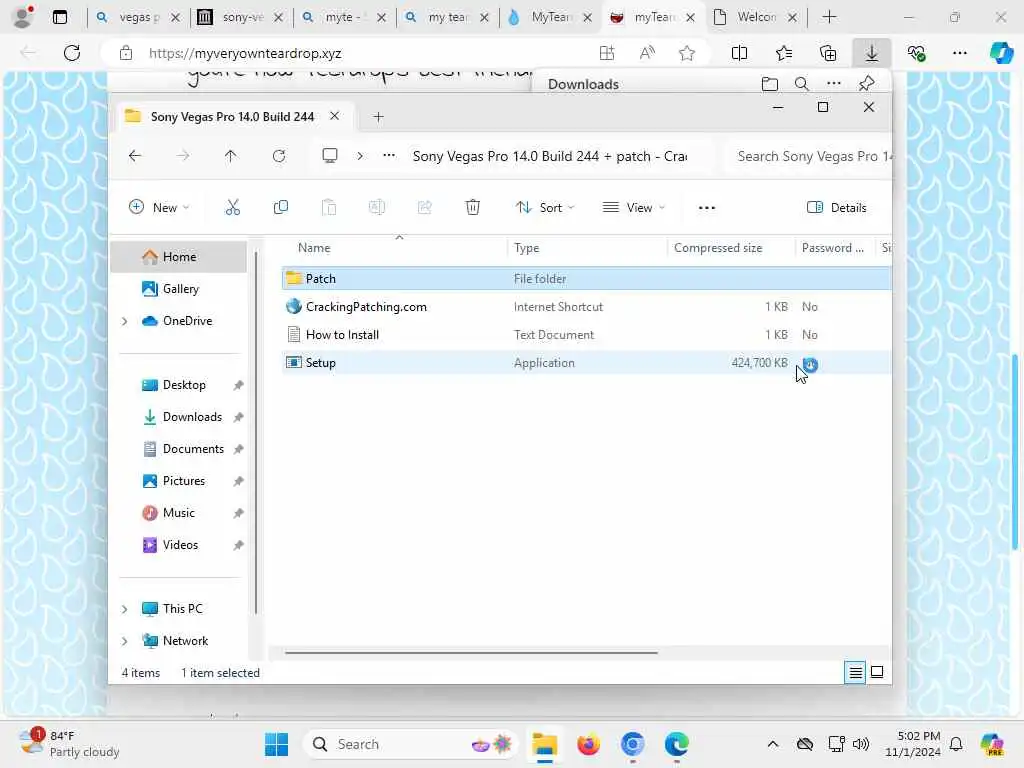The image size is (1024, 768).
Task: Switch to large thumbnails view in status bar
Action: coord(877,672)
